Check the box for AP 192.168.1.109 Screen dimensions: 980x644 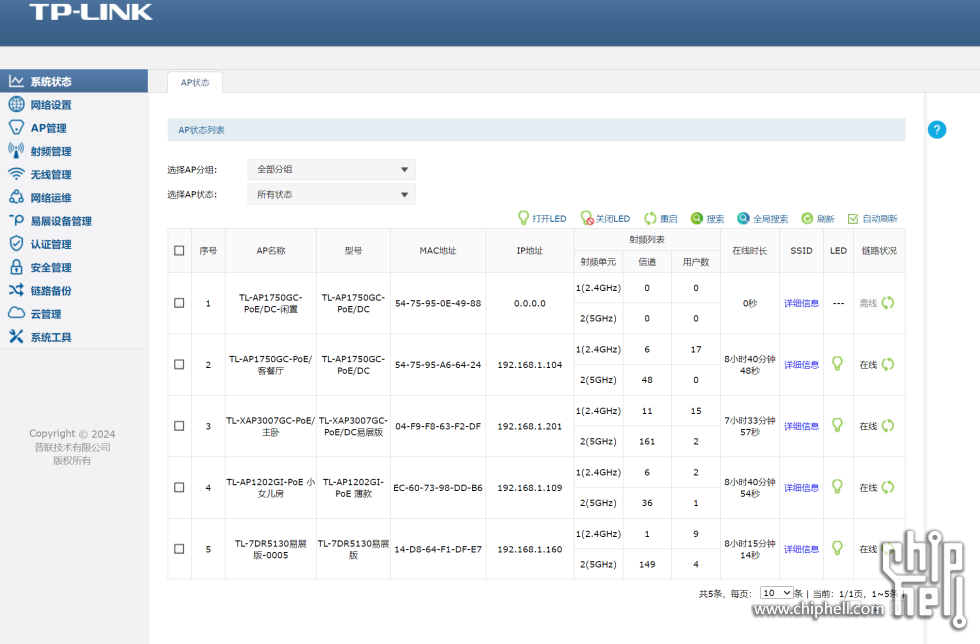pos(179,487)
